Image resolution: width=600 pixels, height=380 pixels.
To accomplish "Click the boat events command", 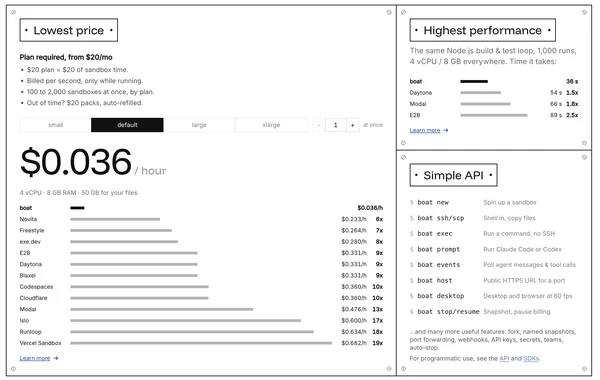I will pyautogui.click(x=439, y=265).
